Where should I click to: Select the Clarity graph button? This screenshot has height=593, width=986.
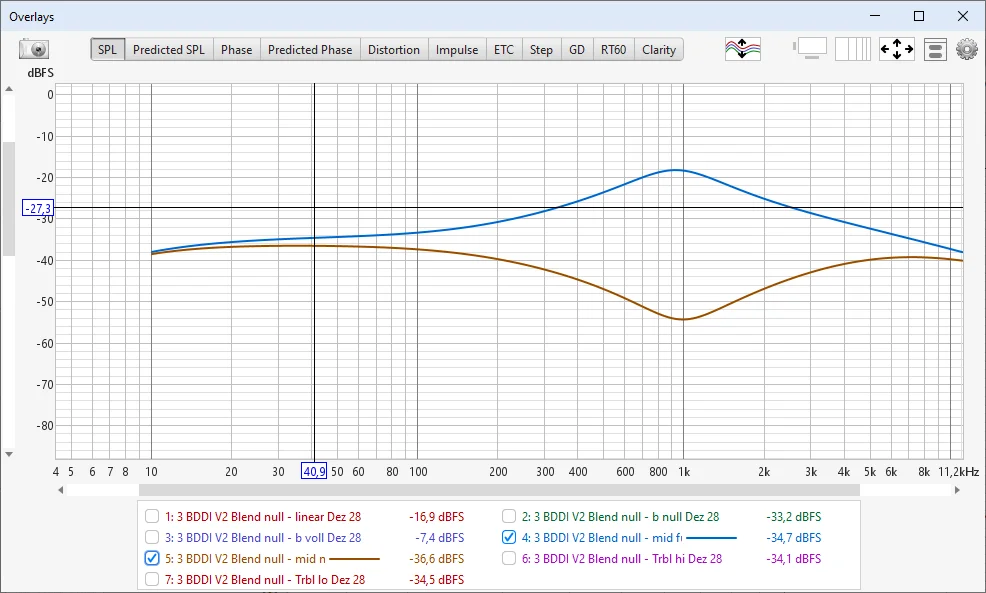pyautogui.click(x=659, y=50)
